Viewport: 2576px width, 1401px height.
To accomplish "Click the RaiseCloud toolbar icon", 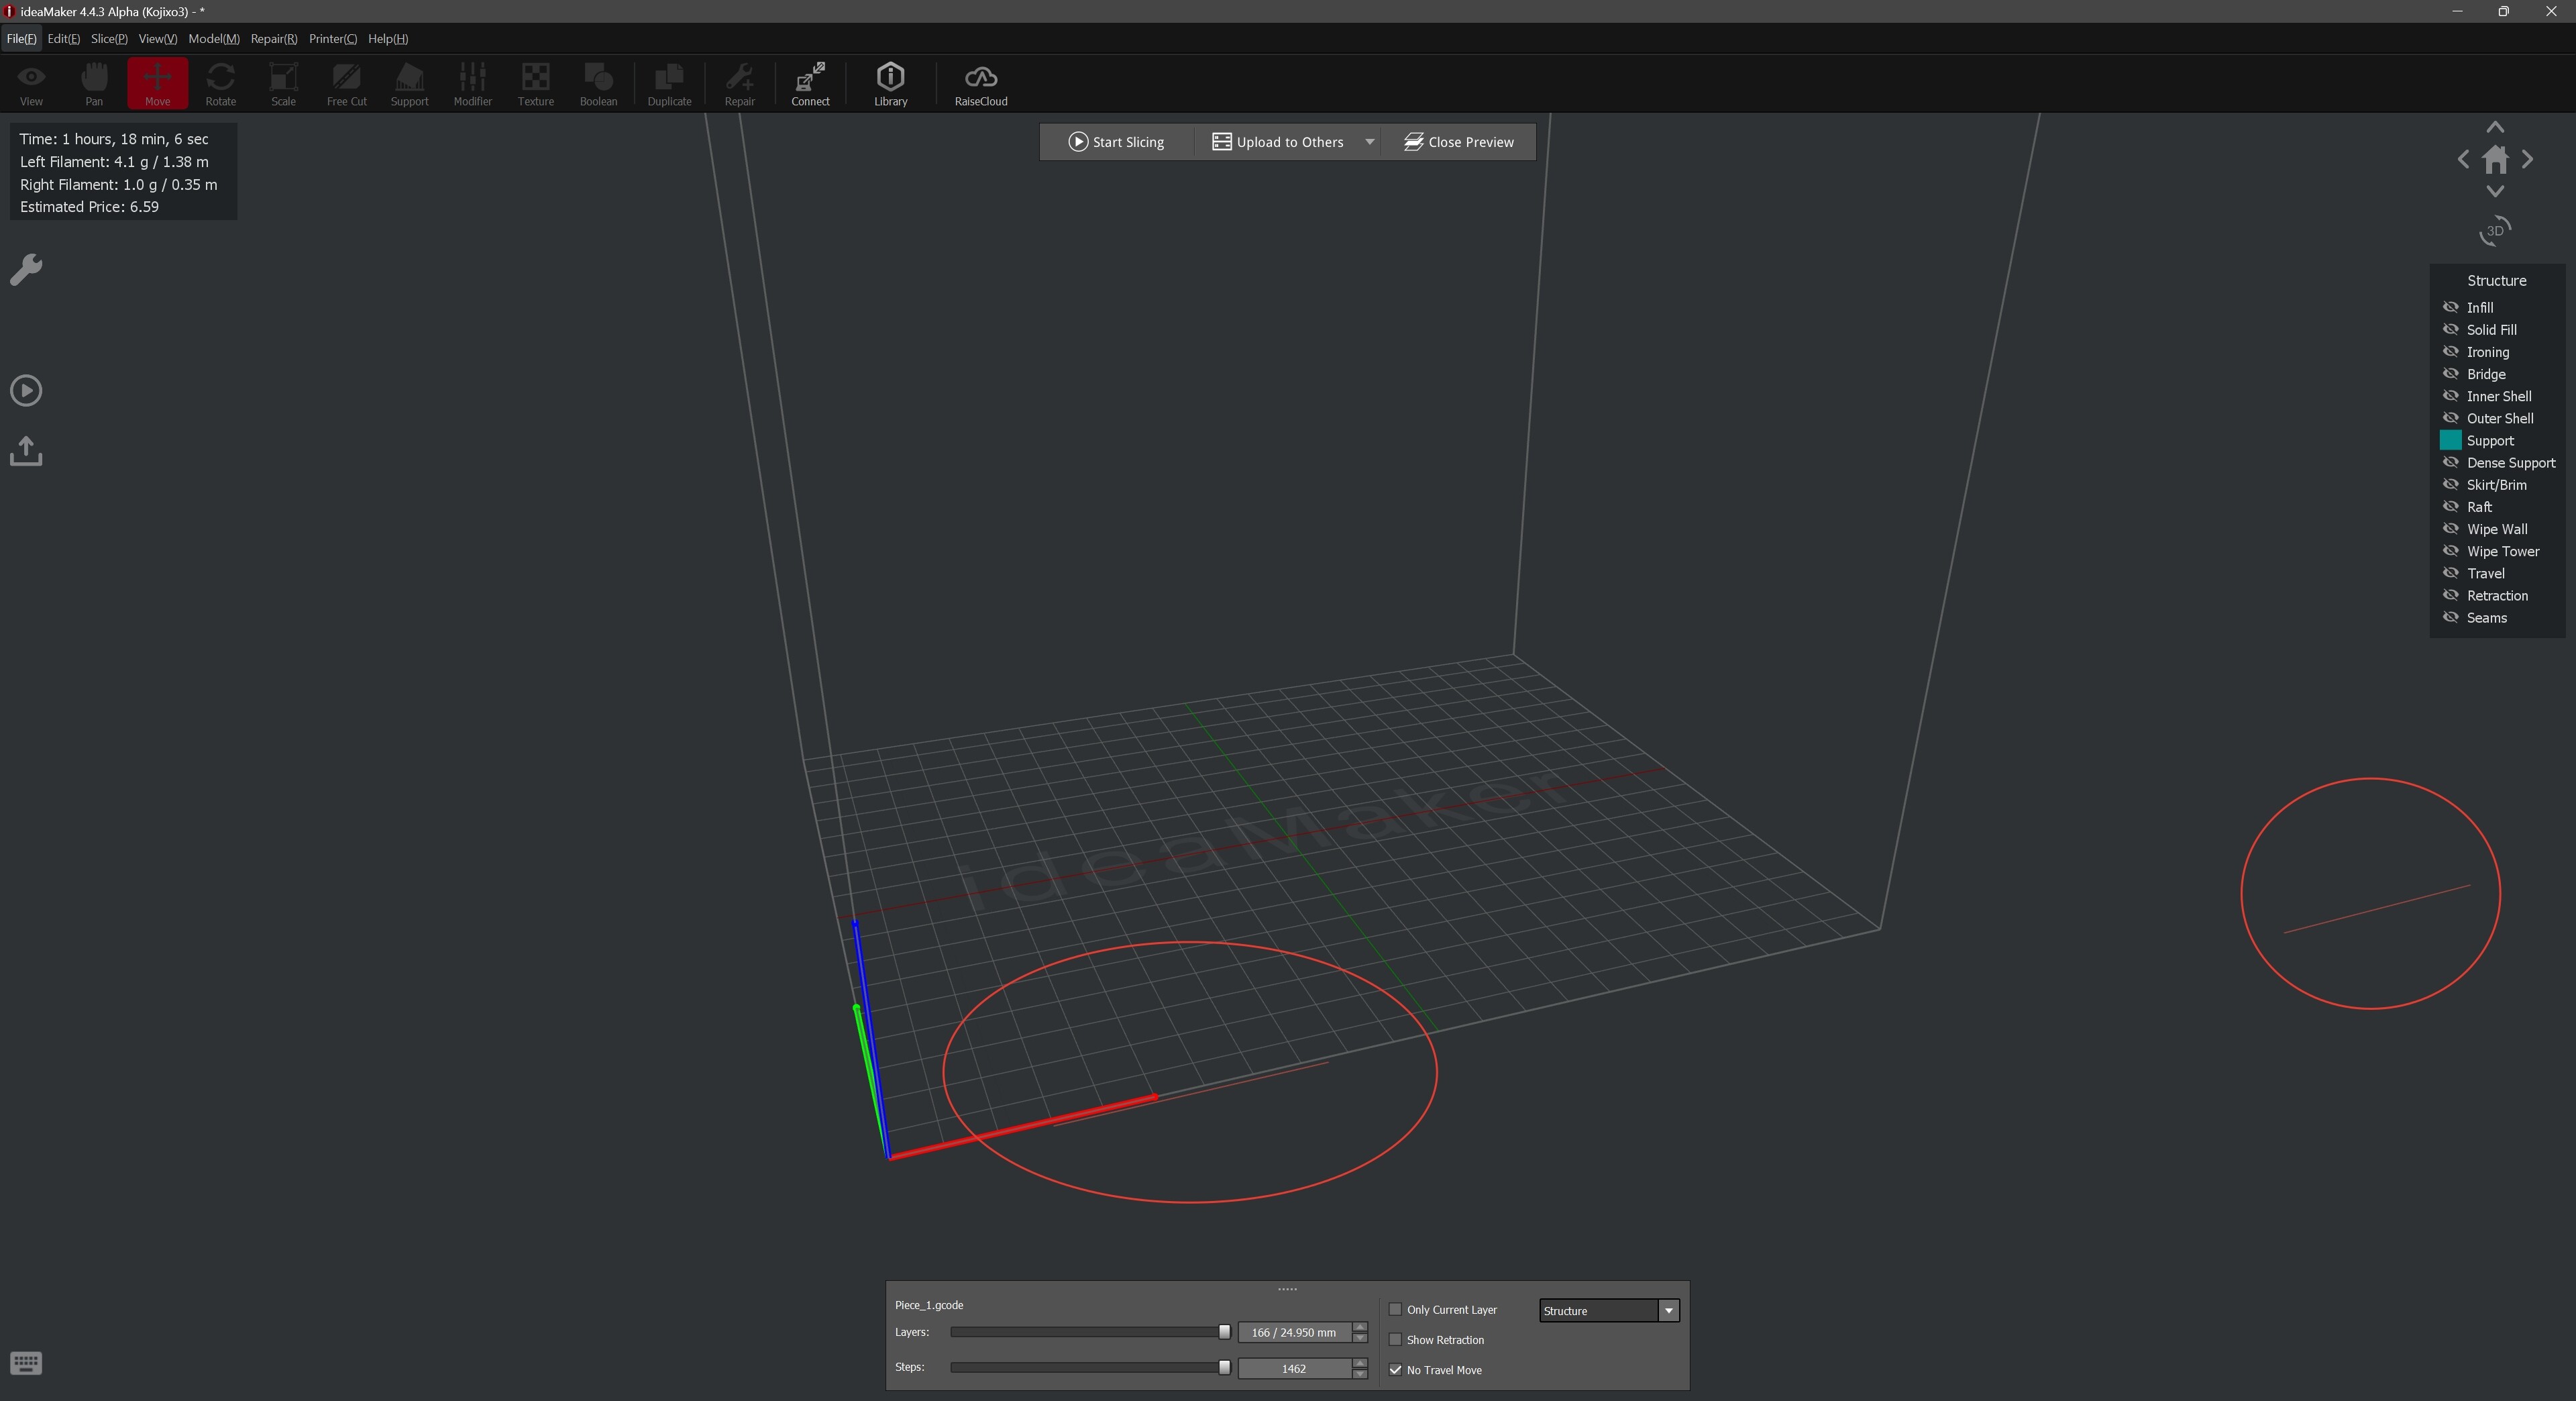I will (x=980, y=83).
